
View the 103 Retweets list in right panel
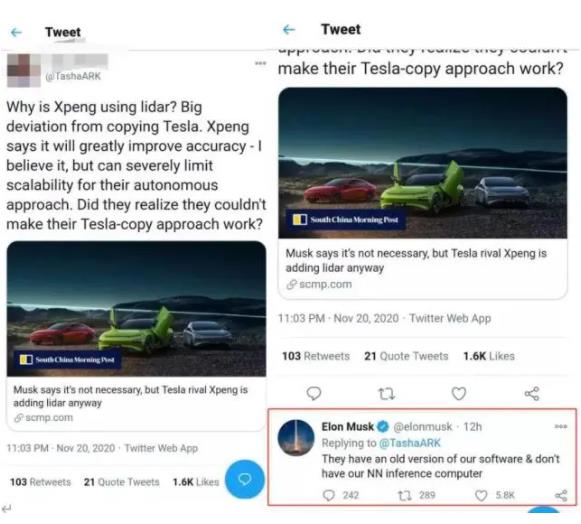(316, 356)
